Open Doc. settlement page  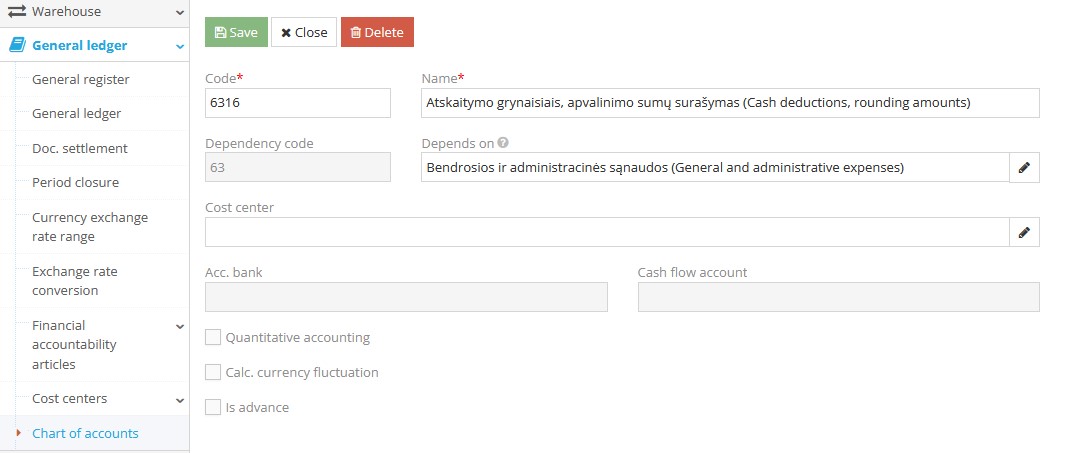tap(80, 148)
